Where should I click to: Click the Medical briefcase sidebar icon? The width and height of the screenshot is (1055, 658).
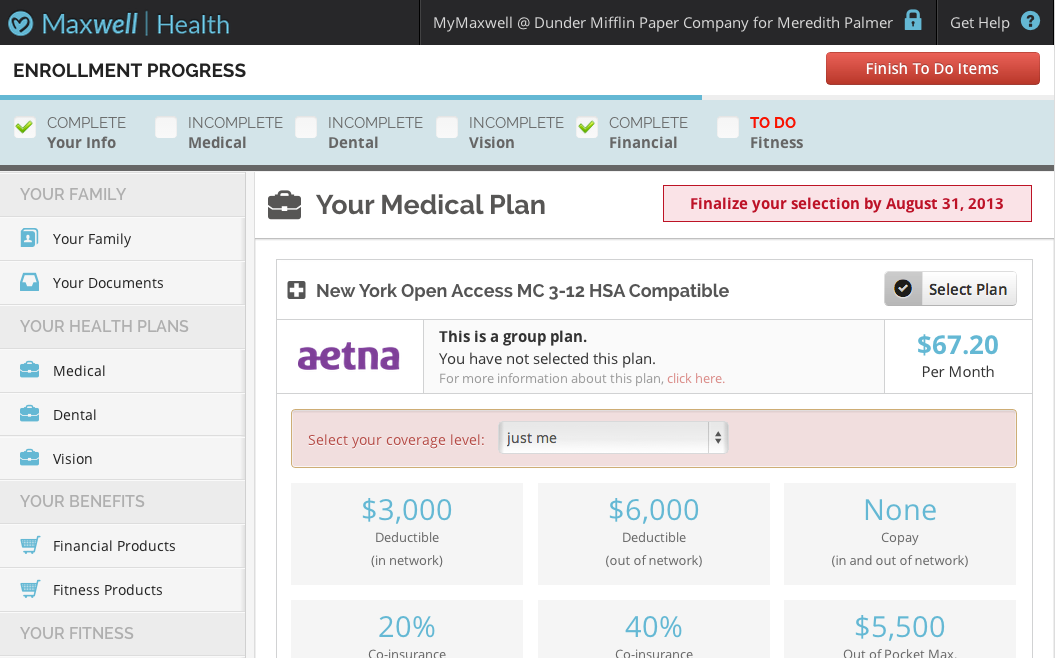click(30, 371)
